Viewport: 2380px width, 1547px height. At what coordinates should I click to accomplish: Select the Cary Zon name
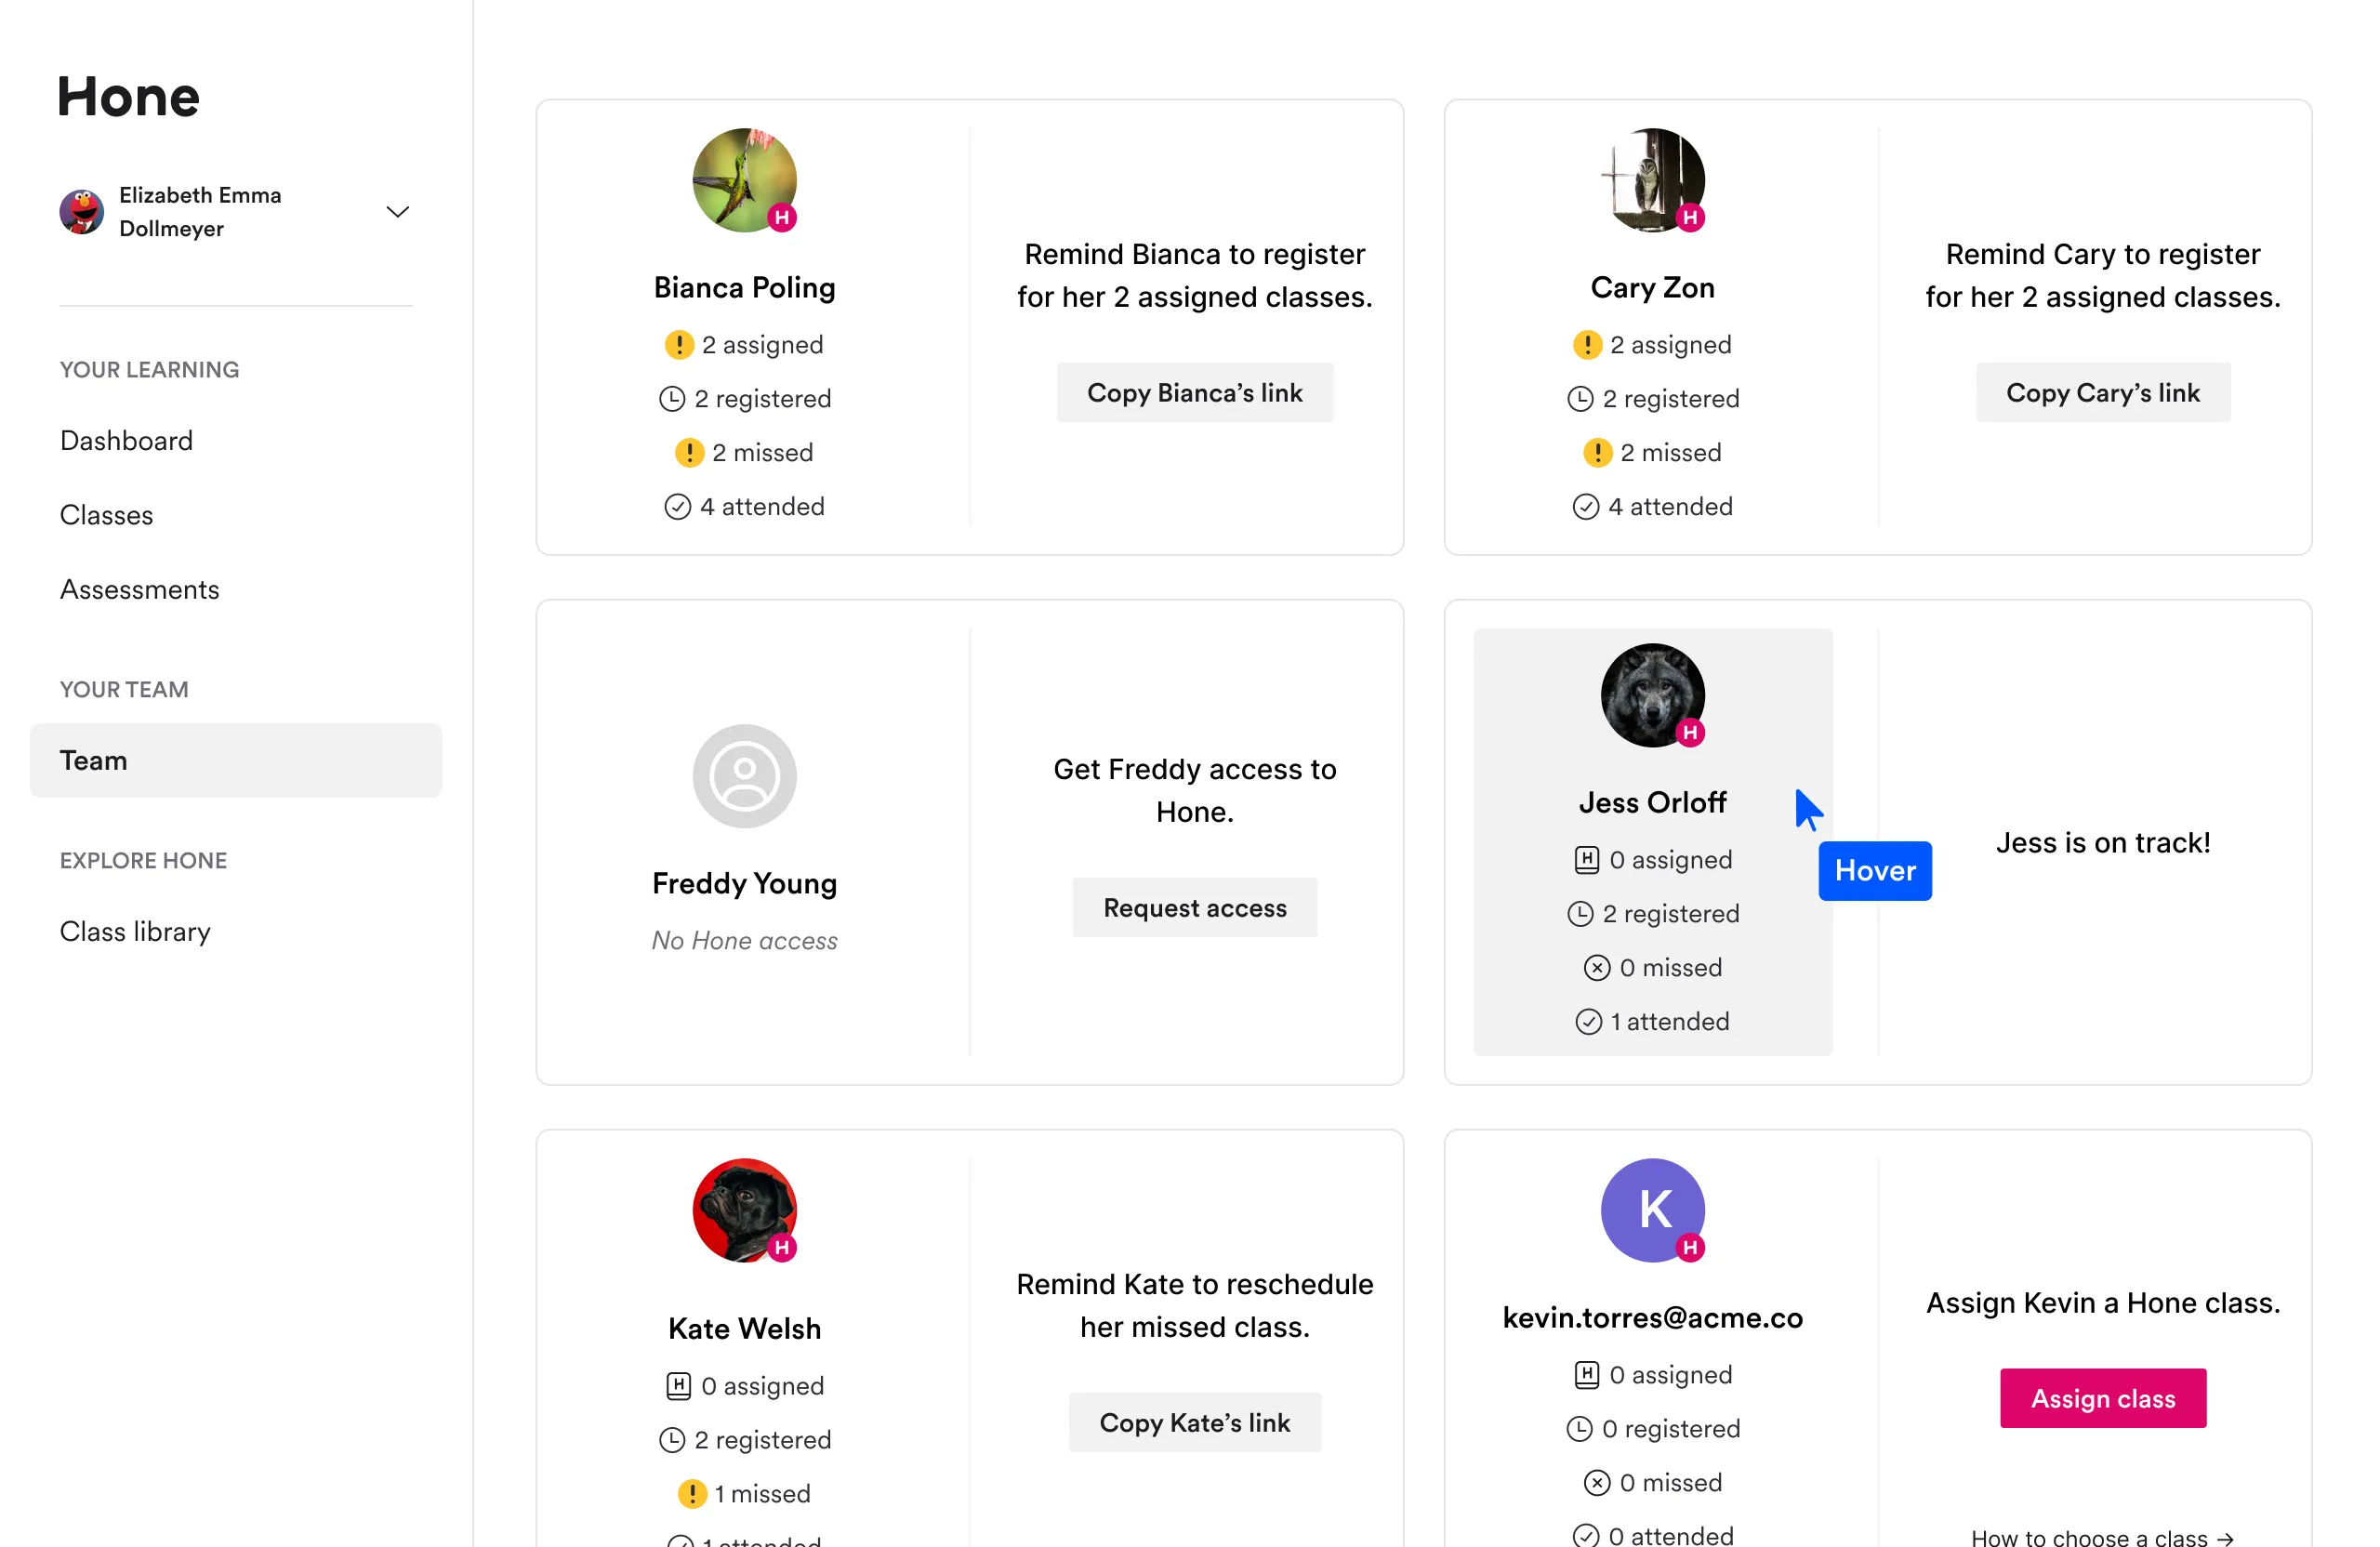[x=1652, y=288]
